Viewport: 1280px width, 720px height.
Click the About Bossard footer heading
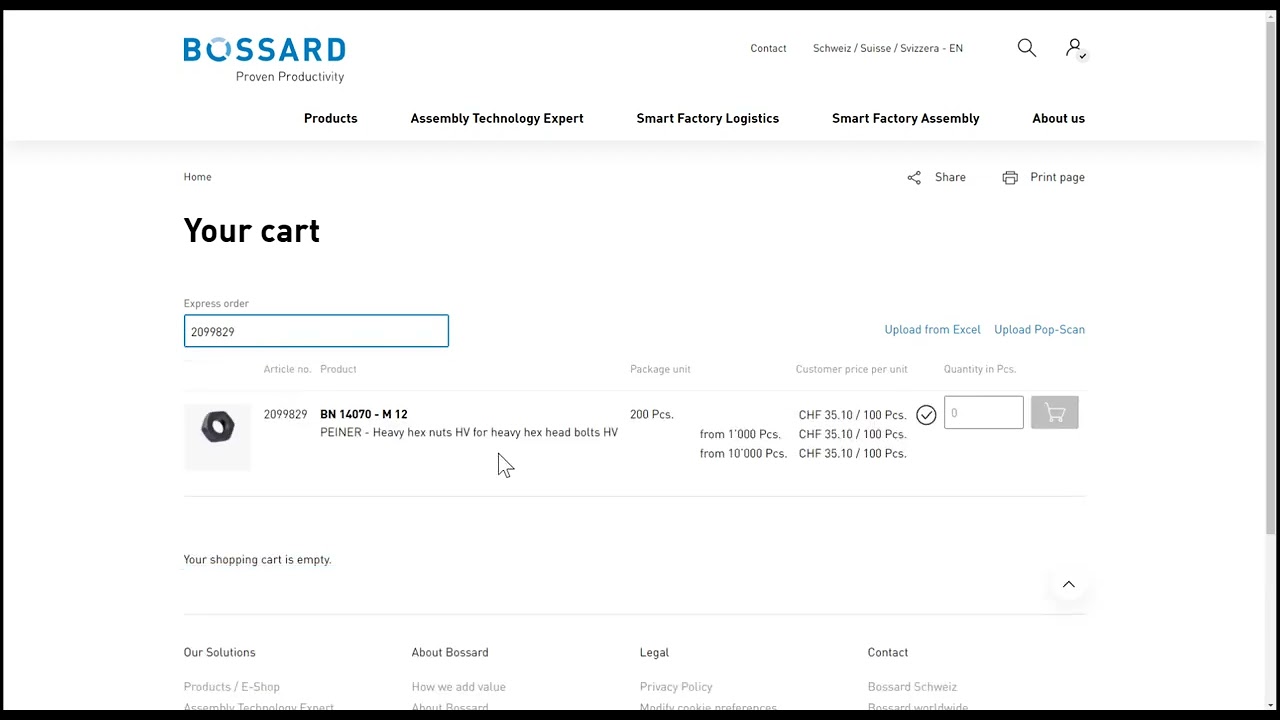[450, 652]
